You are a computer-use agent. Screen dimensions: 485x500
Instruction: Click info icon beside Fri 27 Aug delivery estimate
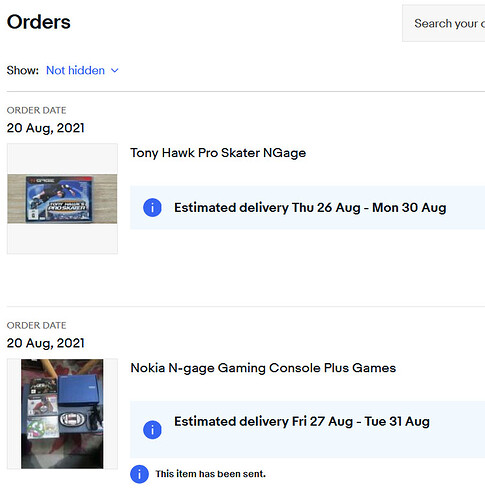click(x=152, y=430)
